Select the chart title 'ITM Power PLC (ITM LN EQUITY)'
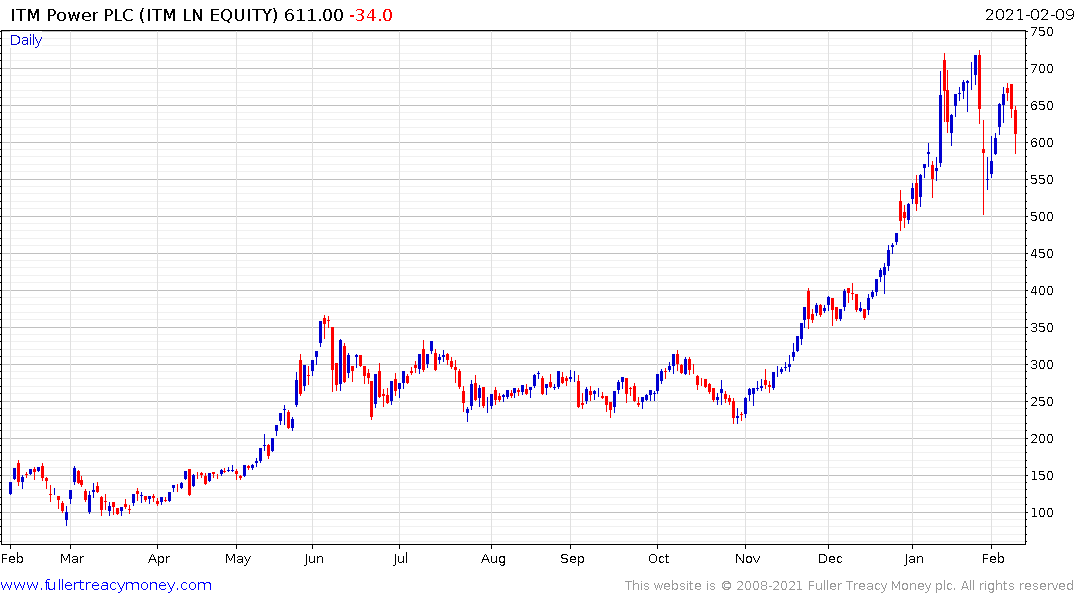Image resolution: width=1075 pixels, height=600 pixels. [x=145, y=15]
